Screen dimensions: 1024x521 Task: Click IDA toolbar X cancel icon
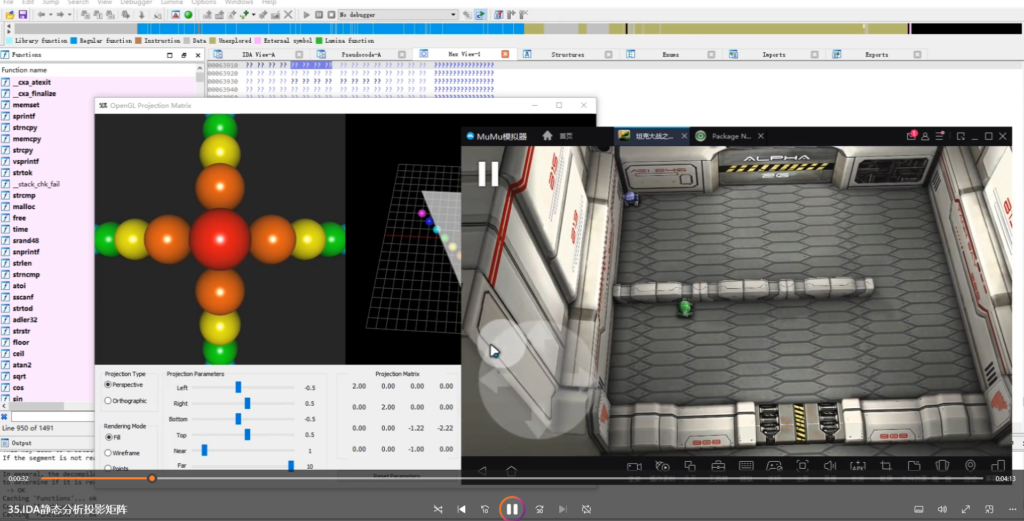(x=288, y=14)
